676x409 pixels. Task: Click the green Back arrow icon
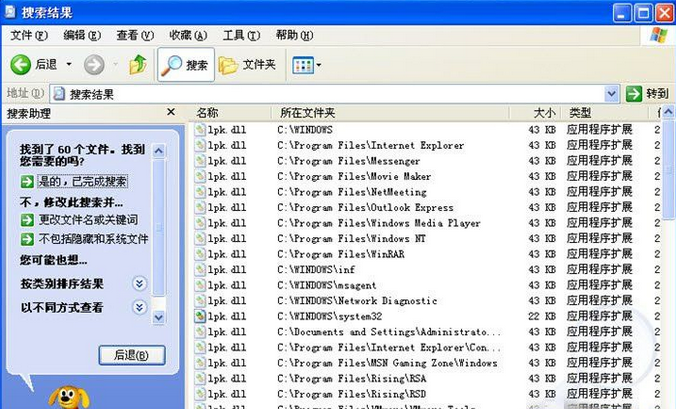point(20,65)
